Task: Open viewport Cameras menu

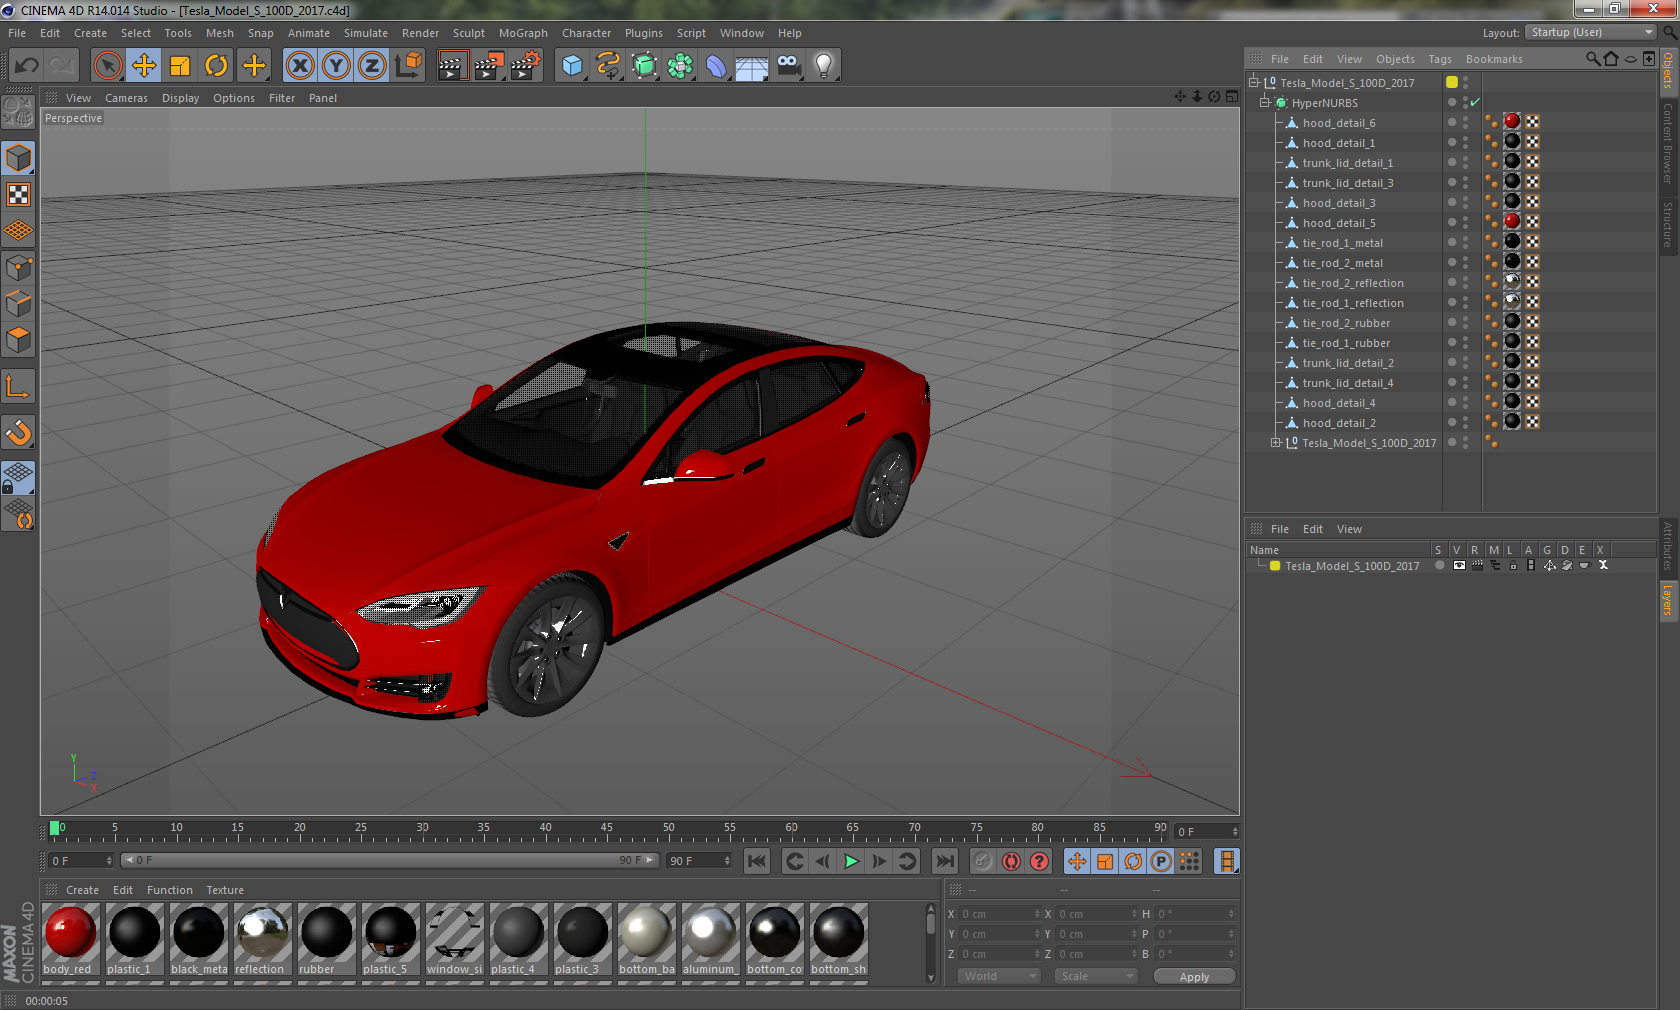Action: 126,98
